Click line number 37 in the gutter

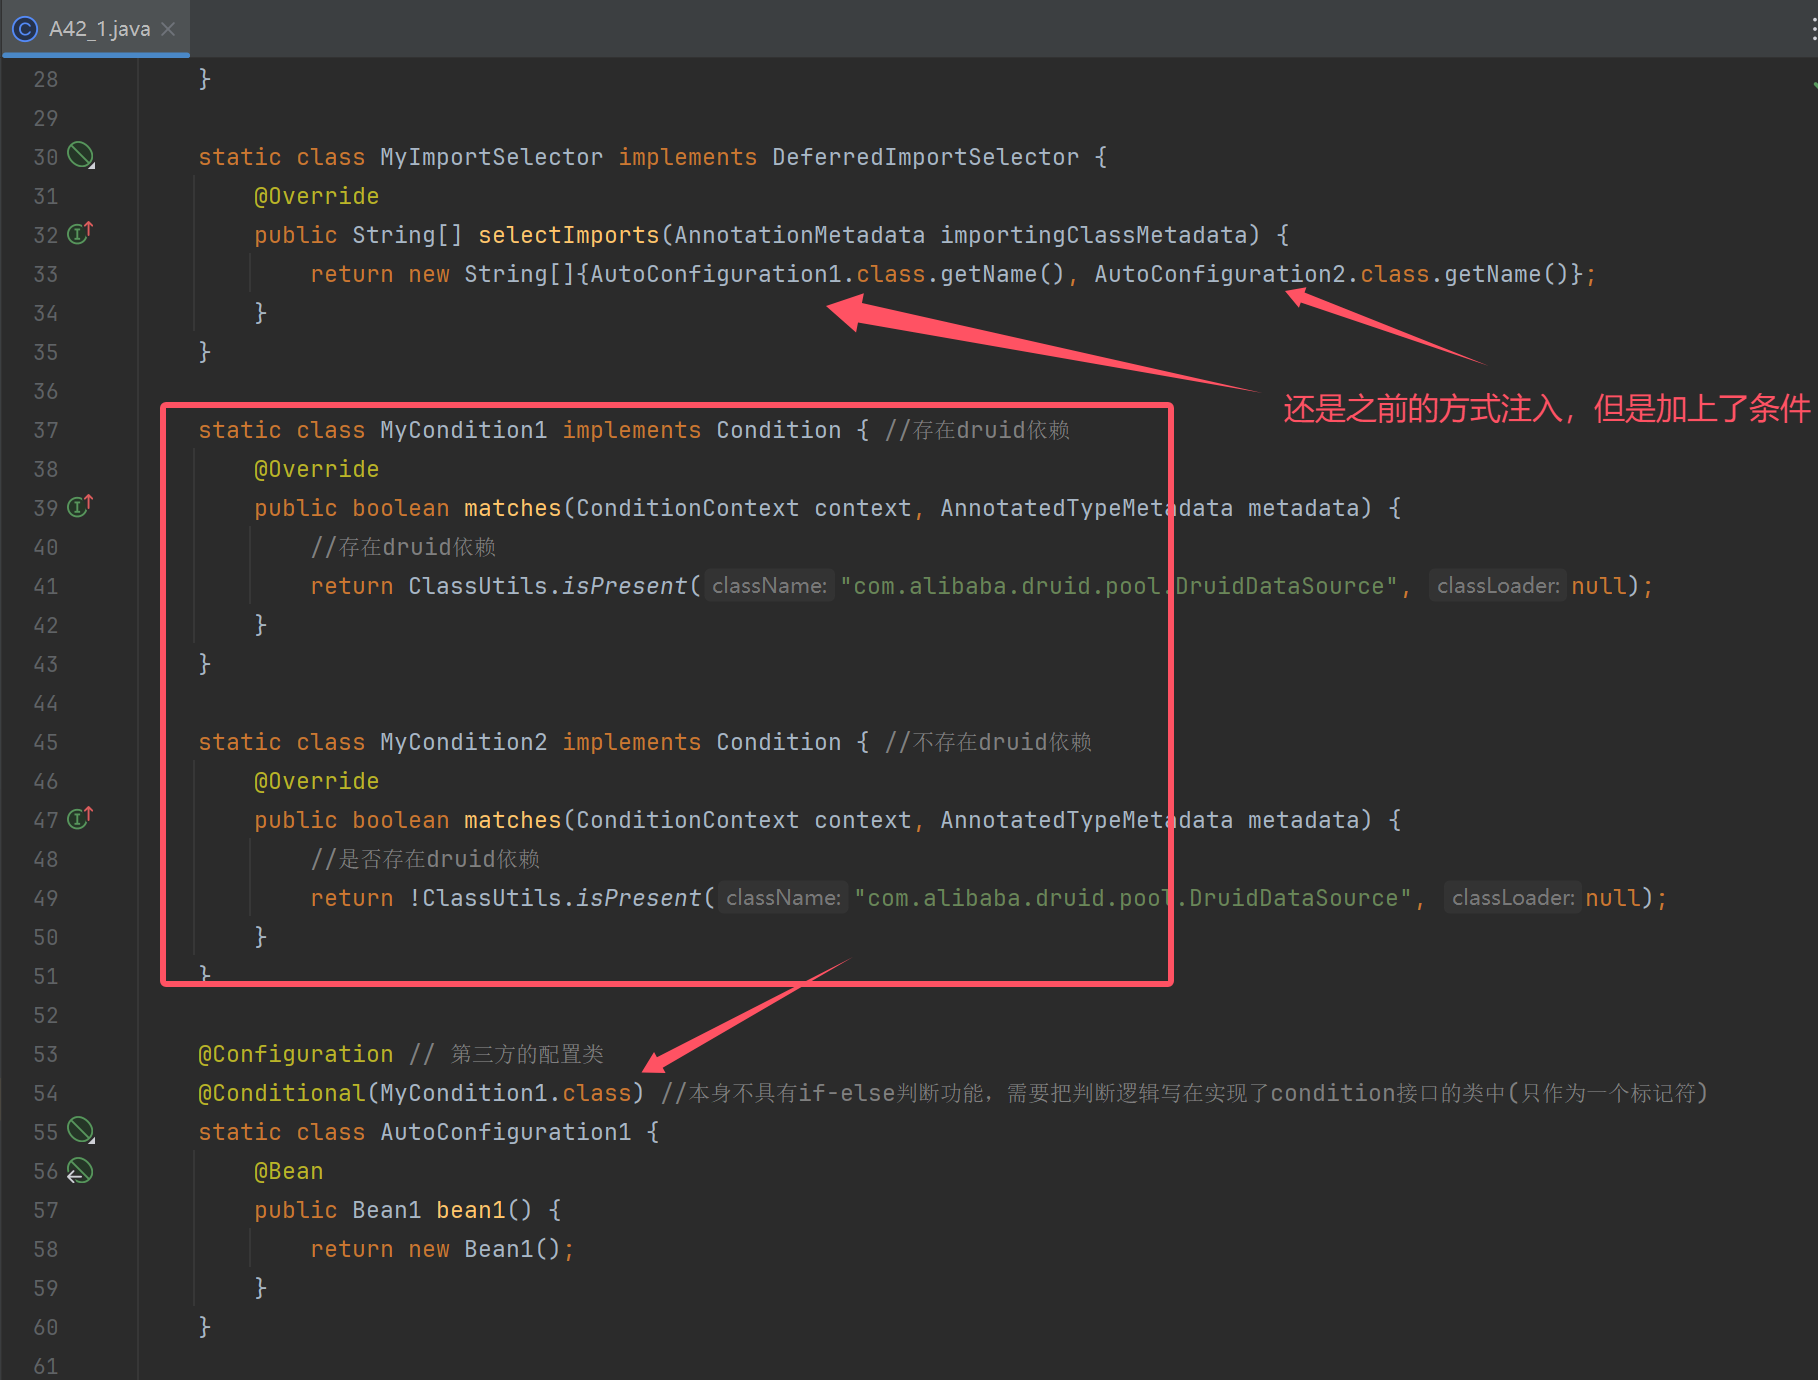[x=46, y=430]
